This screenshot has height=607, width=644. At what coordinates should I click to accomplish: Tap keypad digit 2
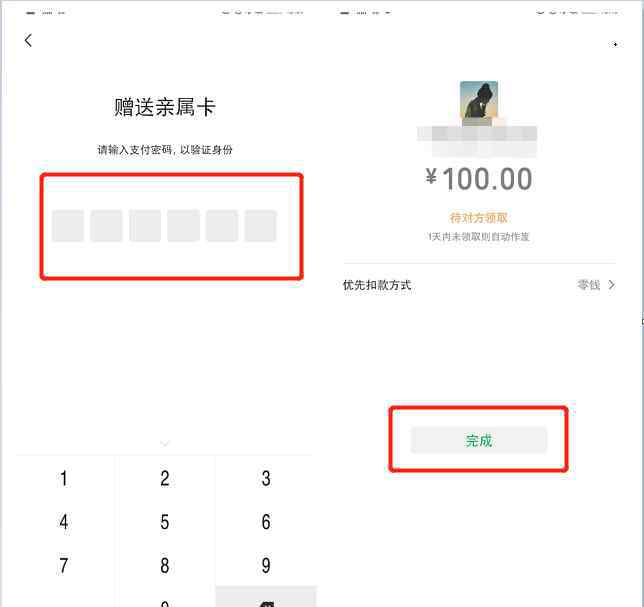tap(165, 478)
